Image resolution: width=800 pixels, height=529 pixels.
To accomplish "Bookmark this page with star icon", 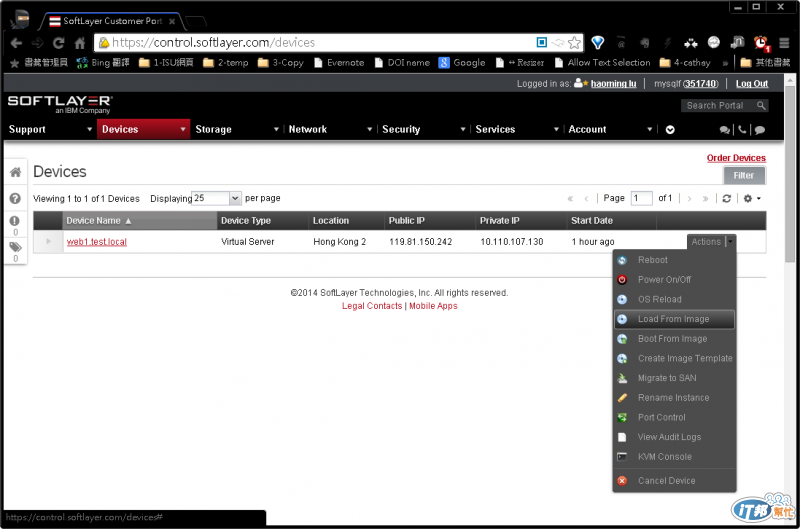I will pyautogui.click(x=574, y=43).
